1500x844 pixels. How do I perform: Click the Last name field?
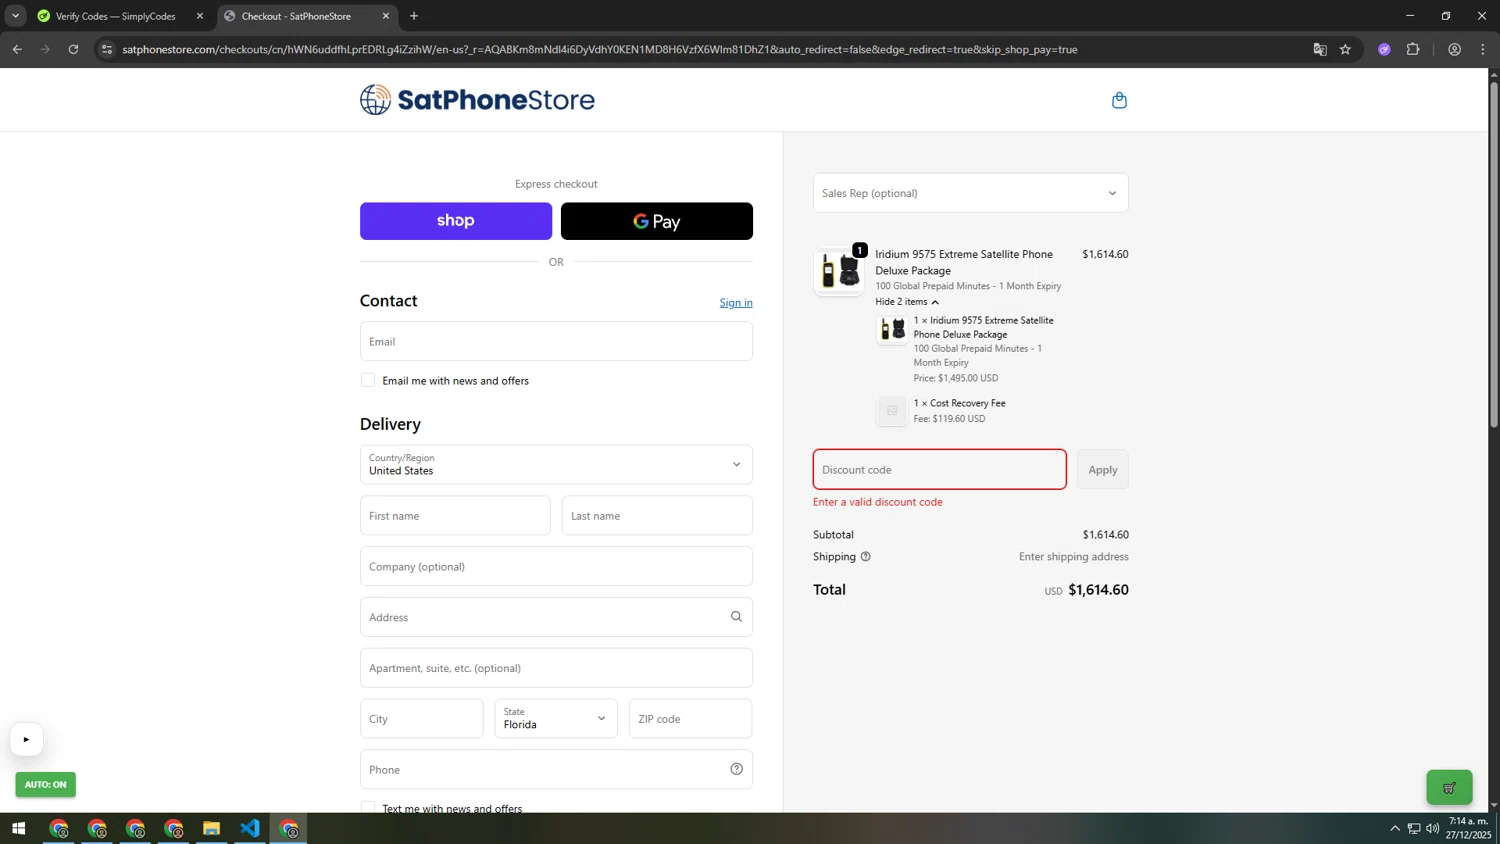[657, 516]
